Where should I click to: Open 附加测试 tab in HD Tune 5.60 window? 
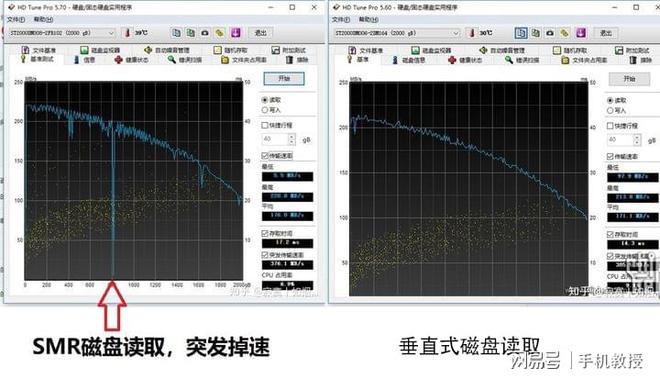click(x=632, y=51)
